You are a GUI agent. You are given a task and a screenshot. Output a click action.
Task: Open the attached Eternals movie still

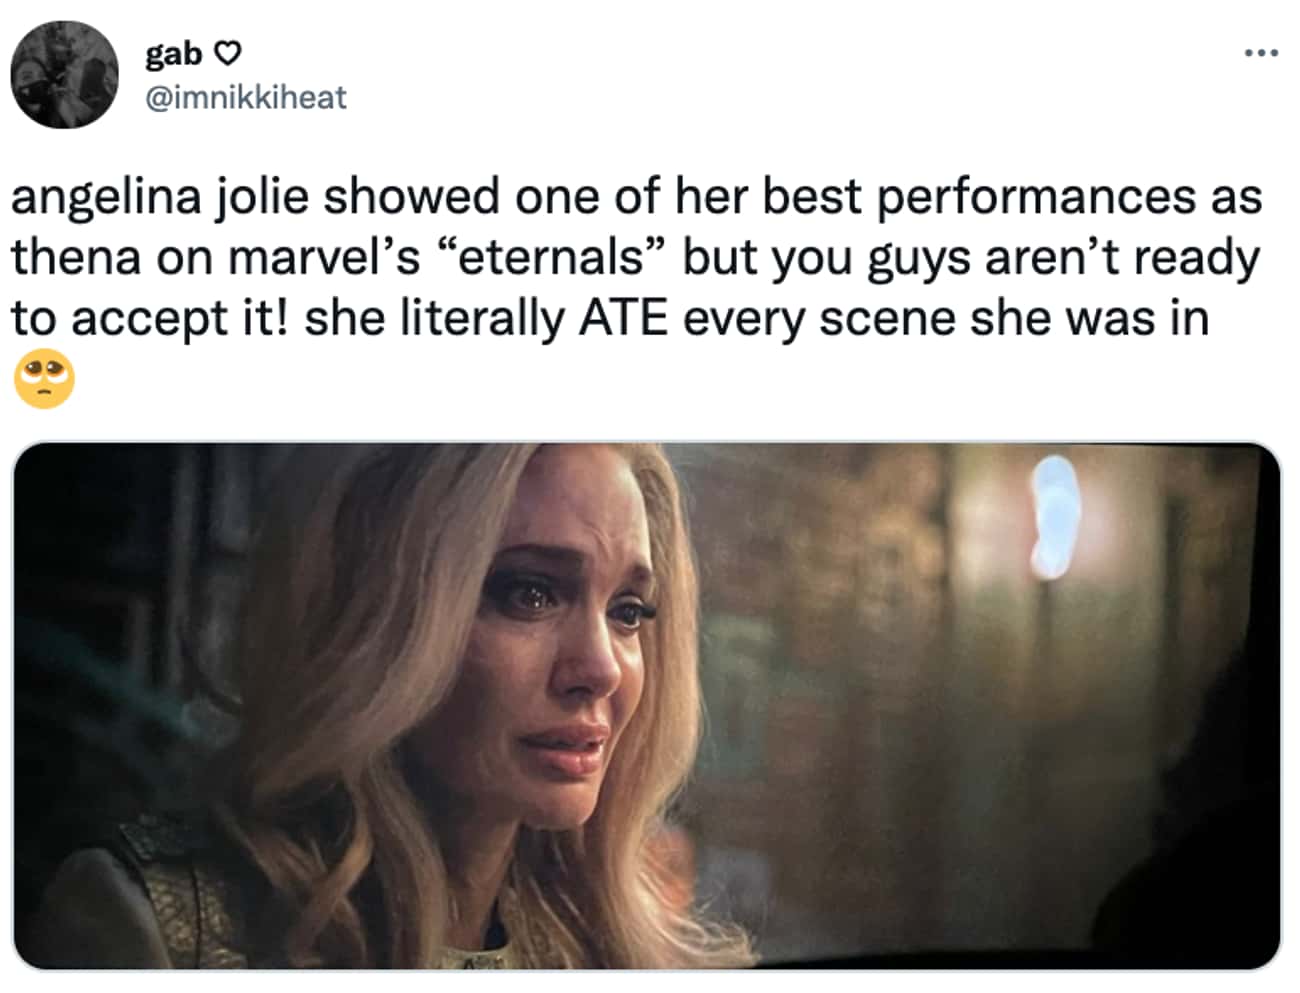point(647,706)
